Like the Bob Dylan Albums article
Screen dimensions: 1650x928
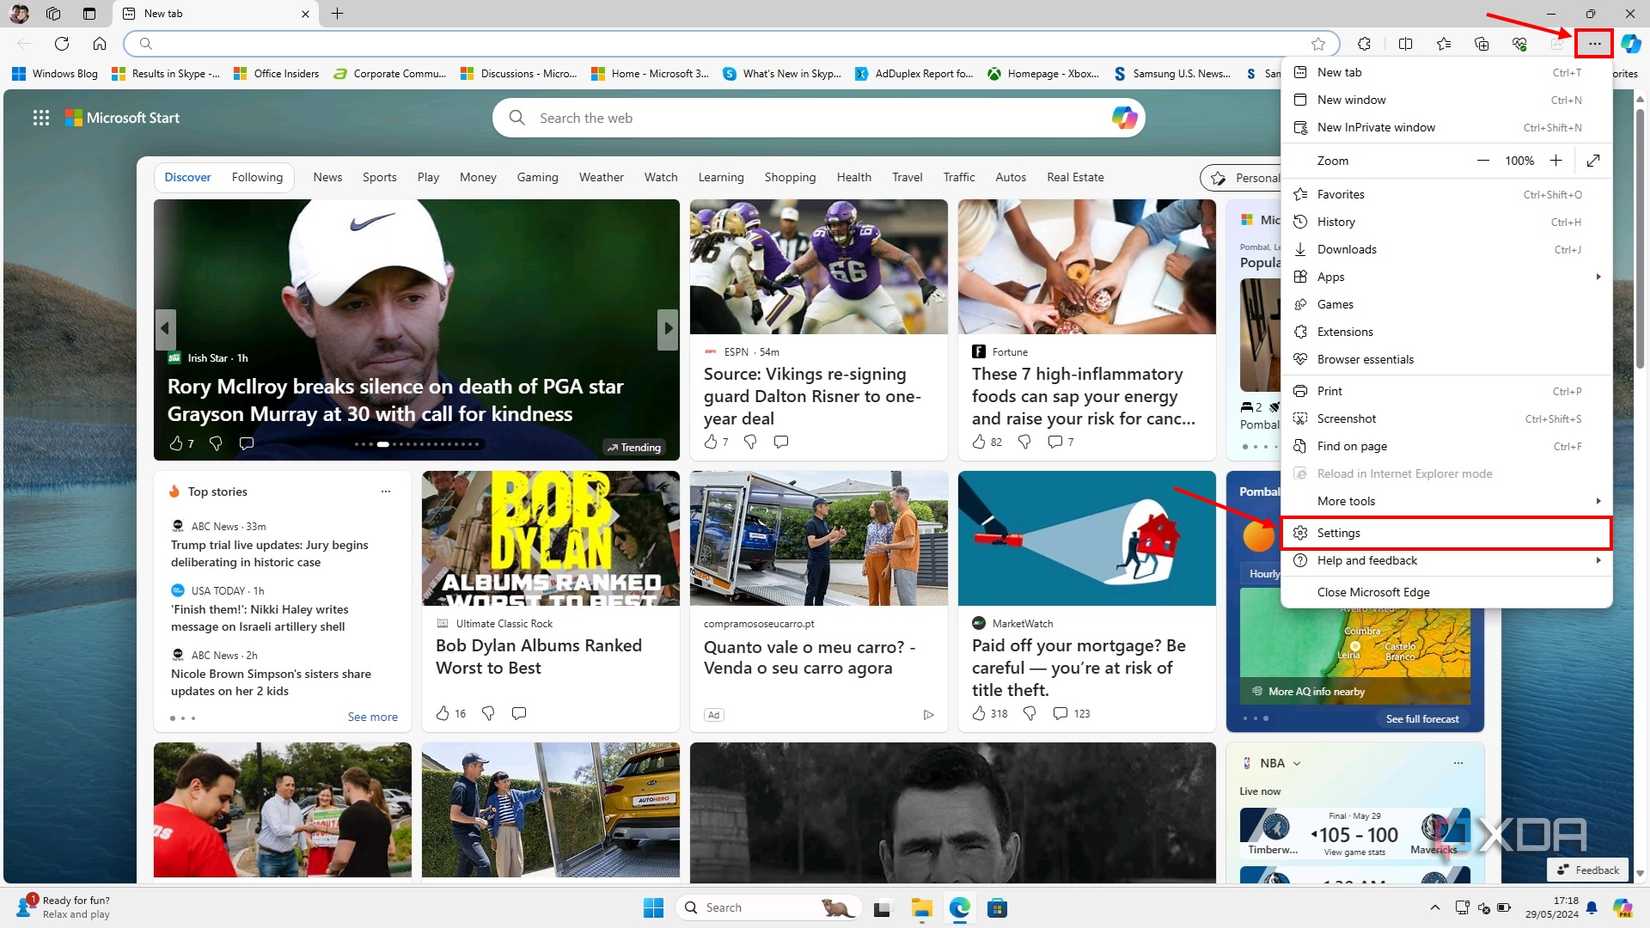pos(443,713)
